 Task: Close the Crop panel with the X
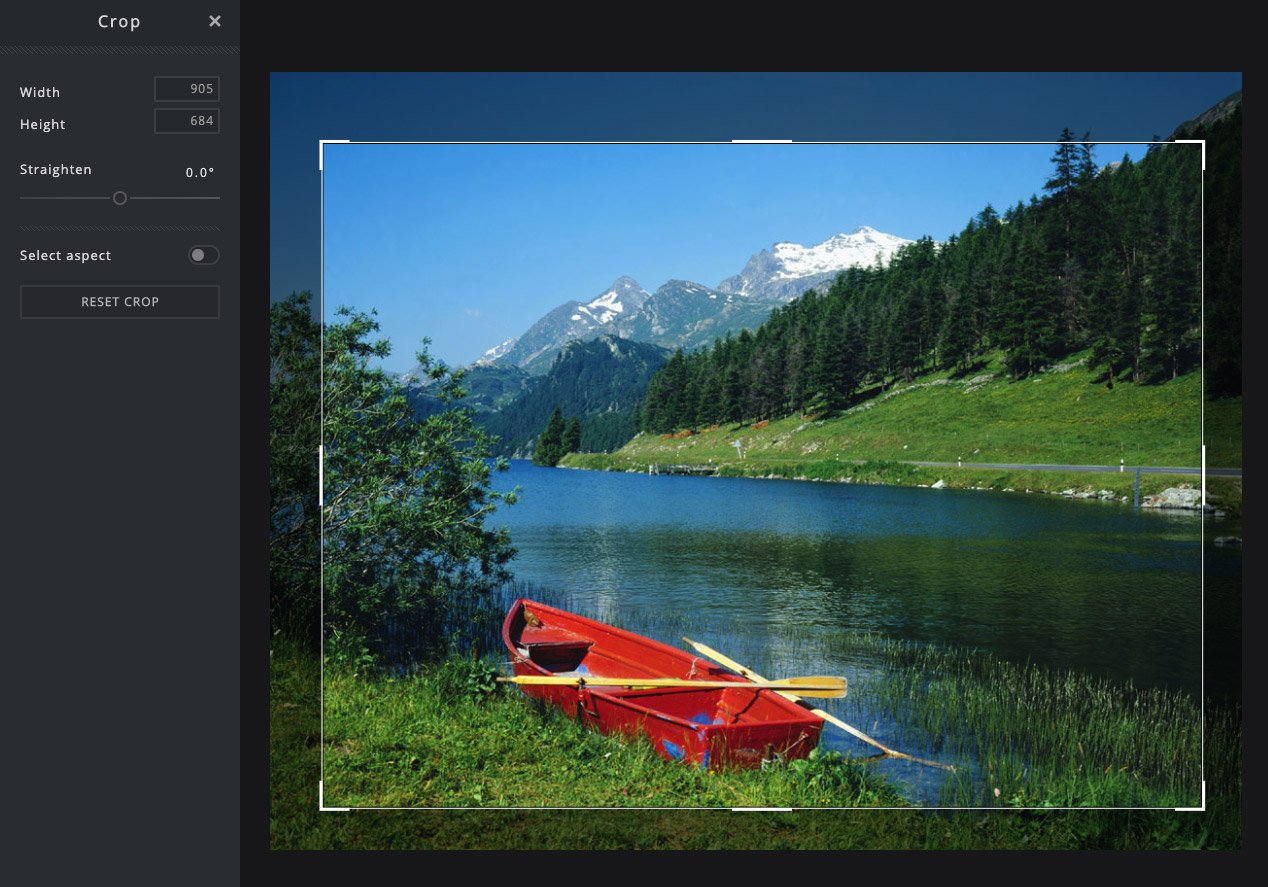click(214, 21)
